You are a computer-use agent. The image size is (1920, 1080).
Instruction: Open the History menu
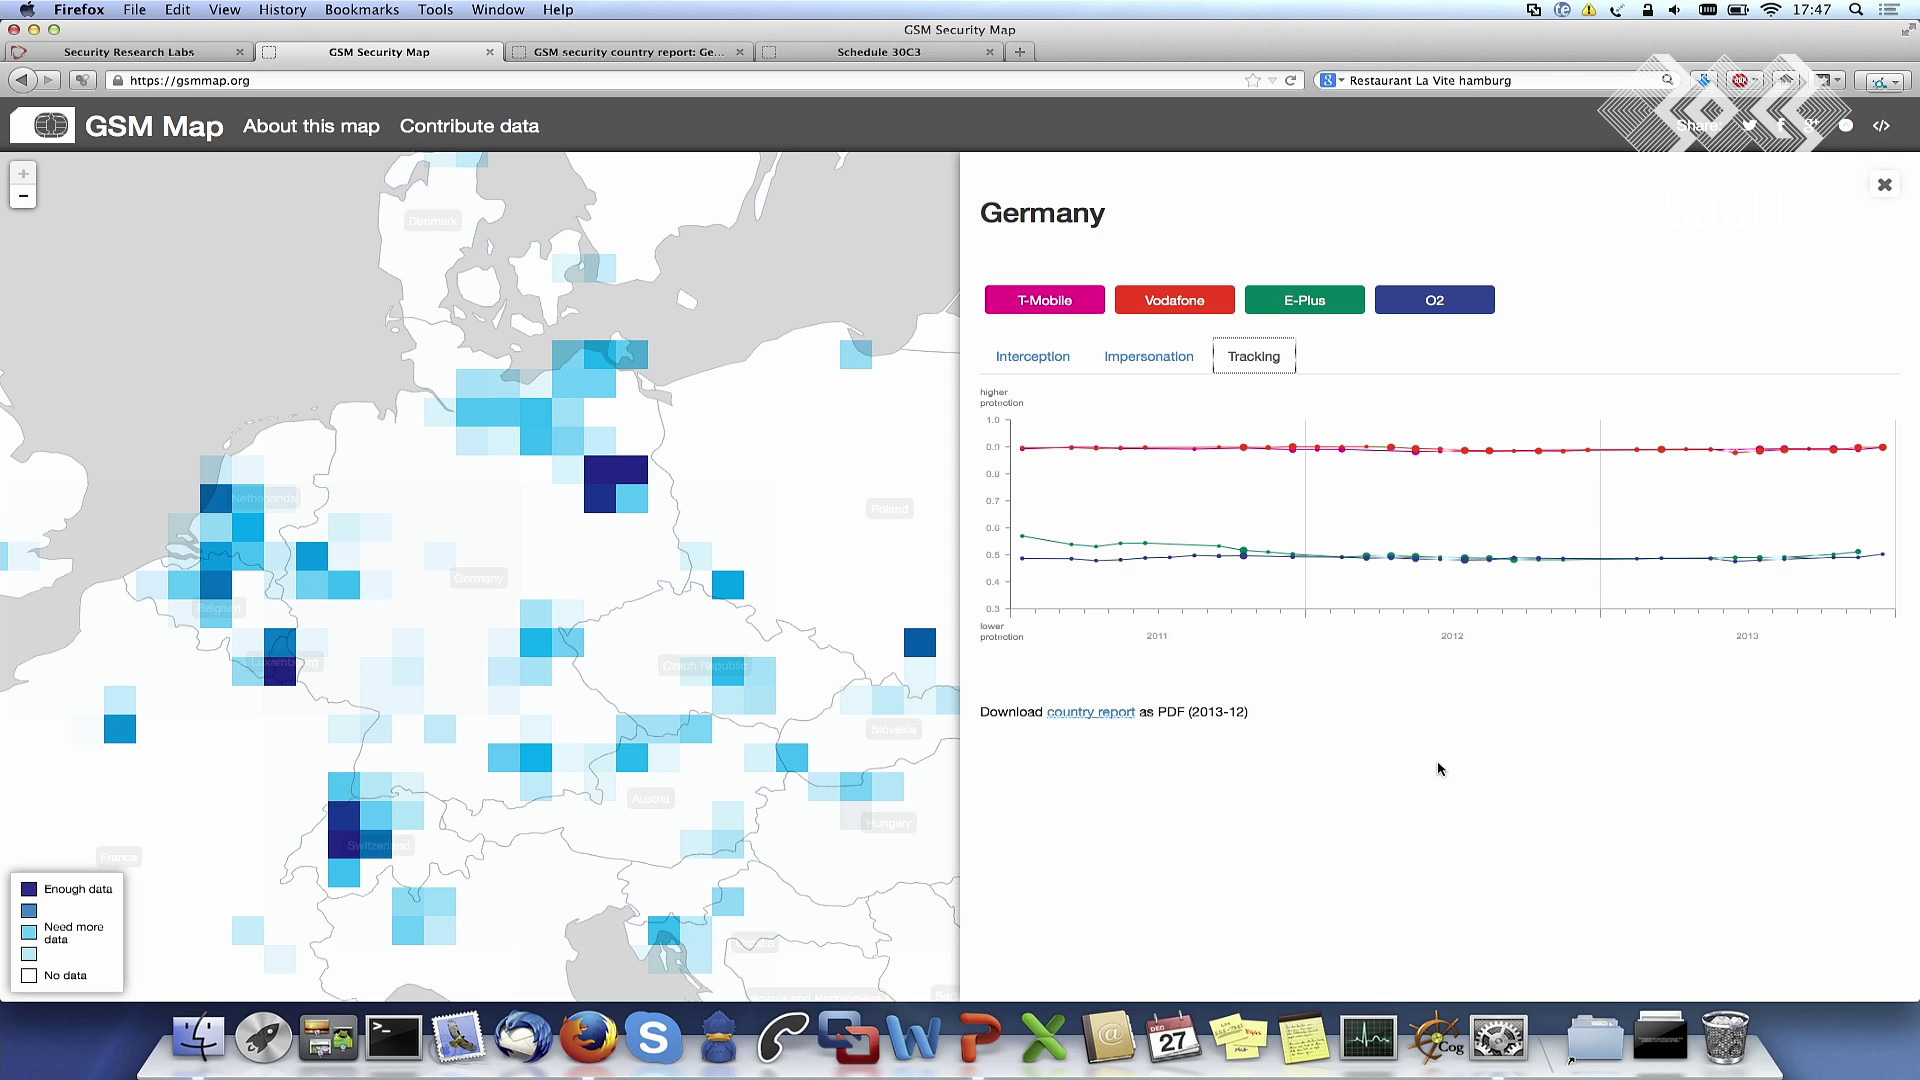tap(282, 10)
